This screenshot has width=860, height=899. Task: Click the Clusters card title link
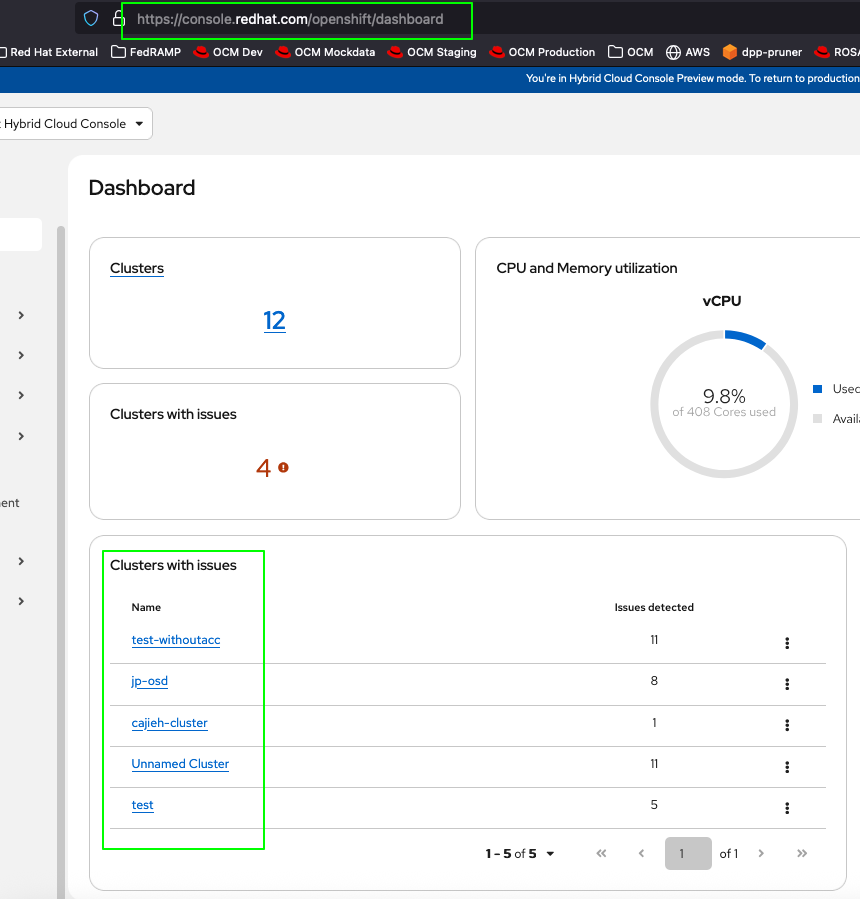[x=137, y=268]
